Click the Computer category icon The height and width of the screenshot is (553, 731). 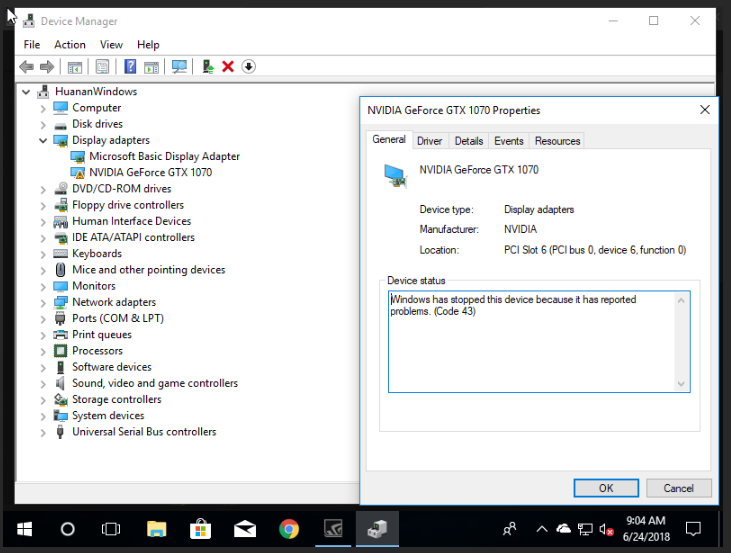pyautogui.click(x=61, y=108)
